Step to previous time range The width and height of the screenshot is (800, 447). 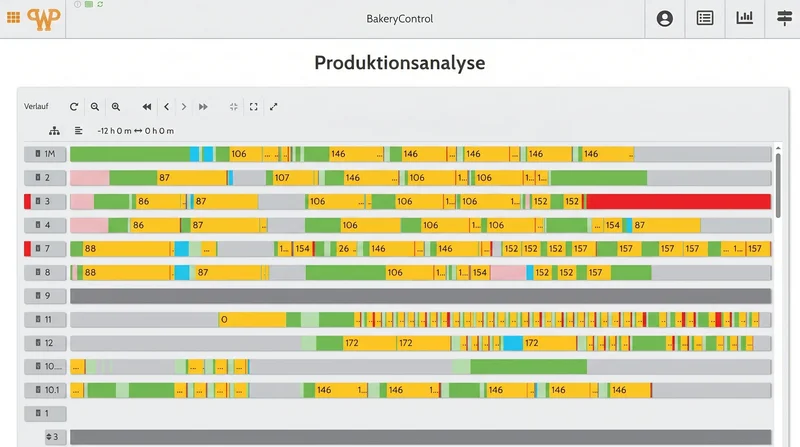166,107
